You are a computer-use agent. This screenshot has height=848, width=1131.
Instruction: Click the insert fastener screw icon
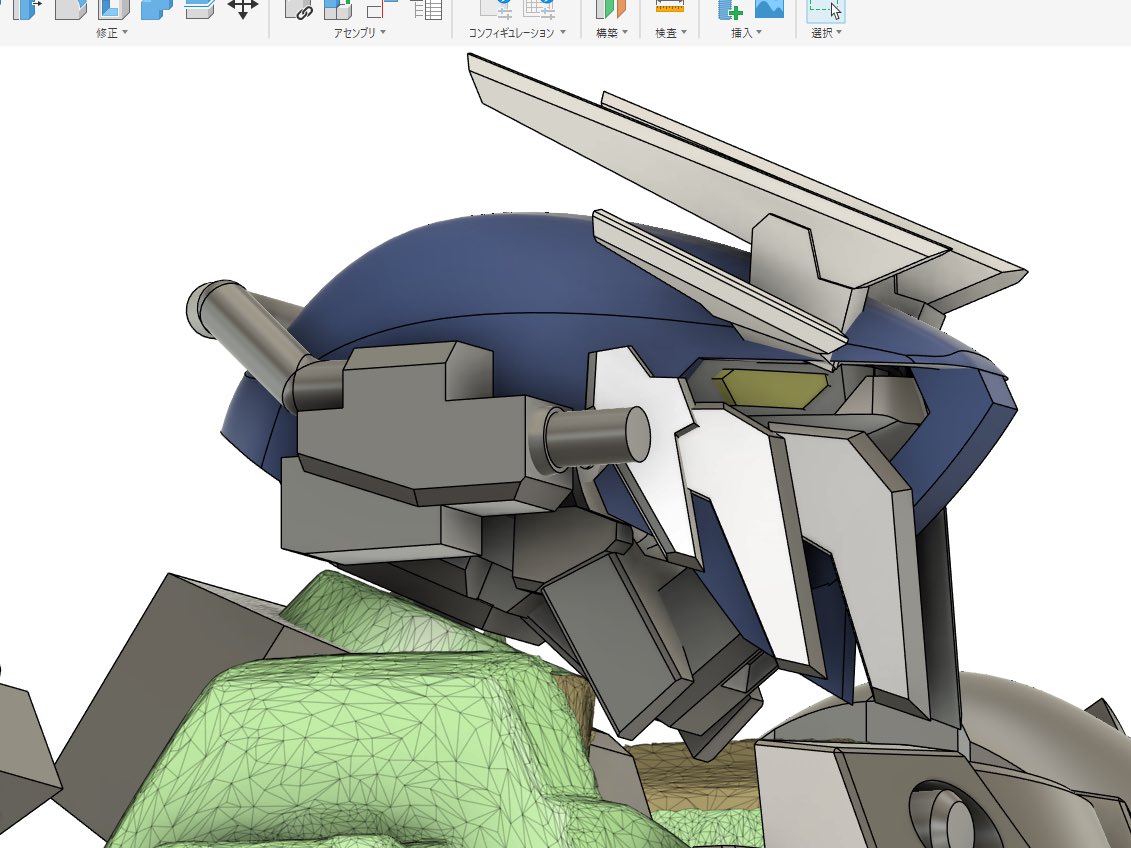tap(730, 9)
